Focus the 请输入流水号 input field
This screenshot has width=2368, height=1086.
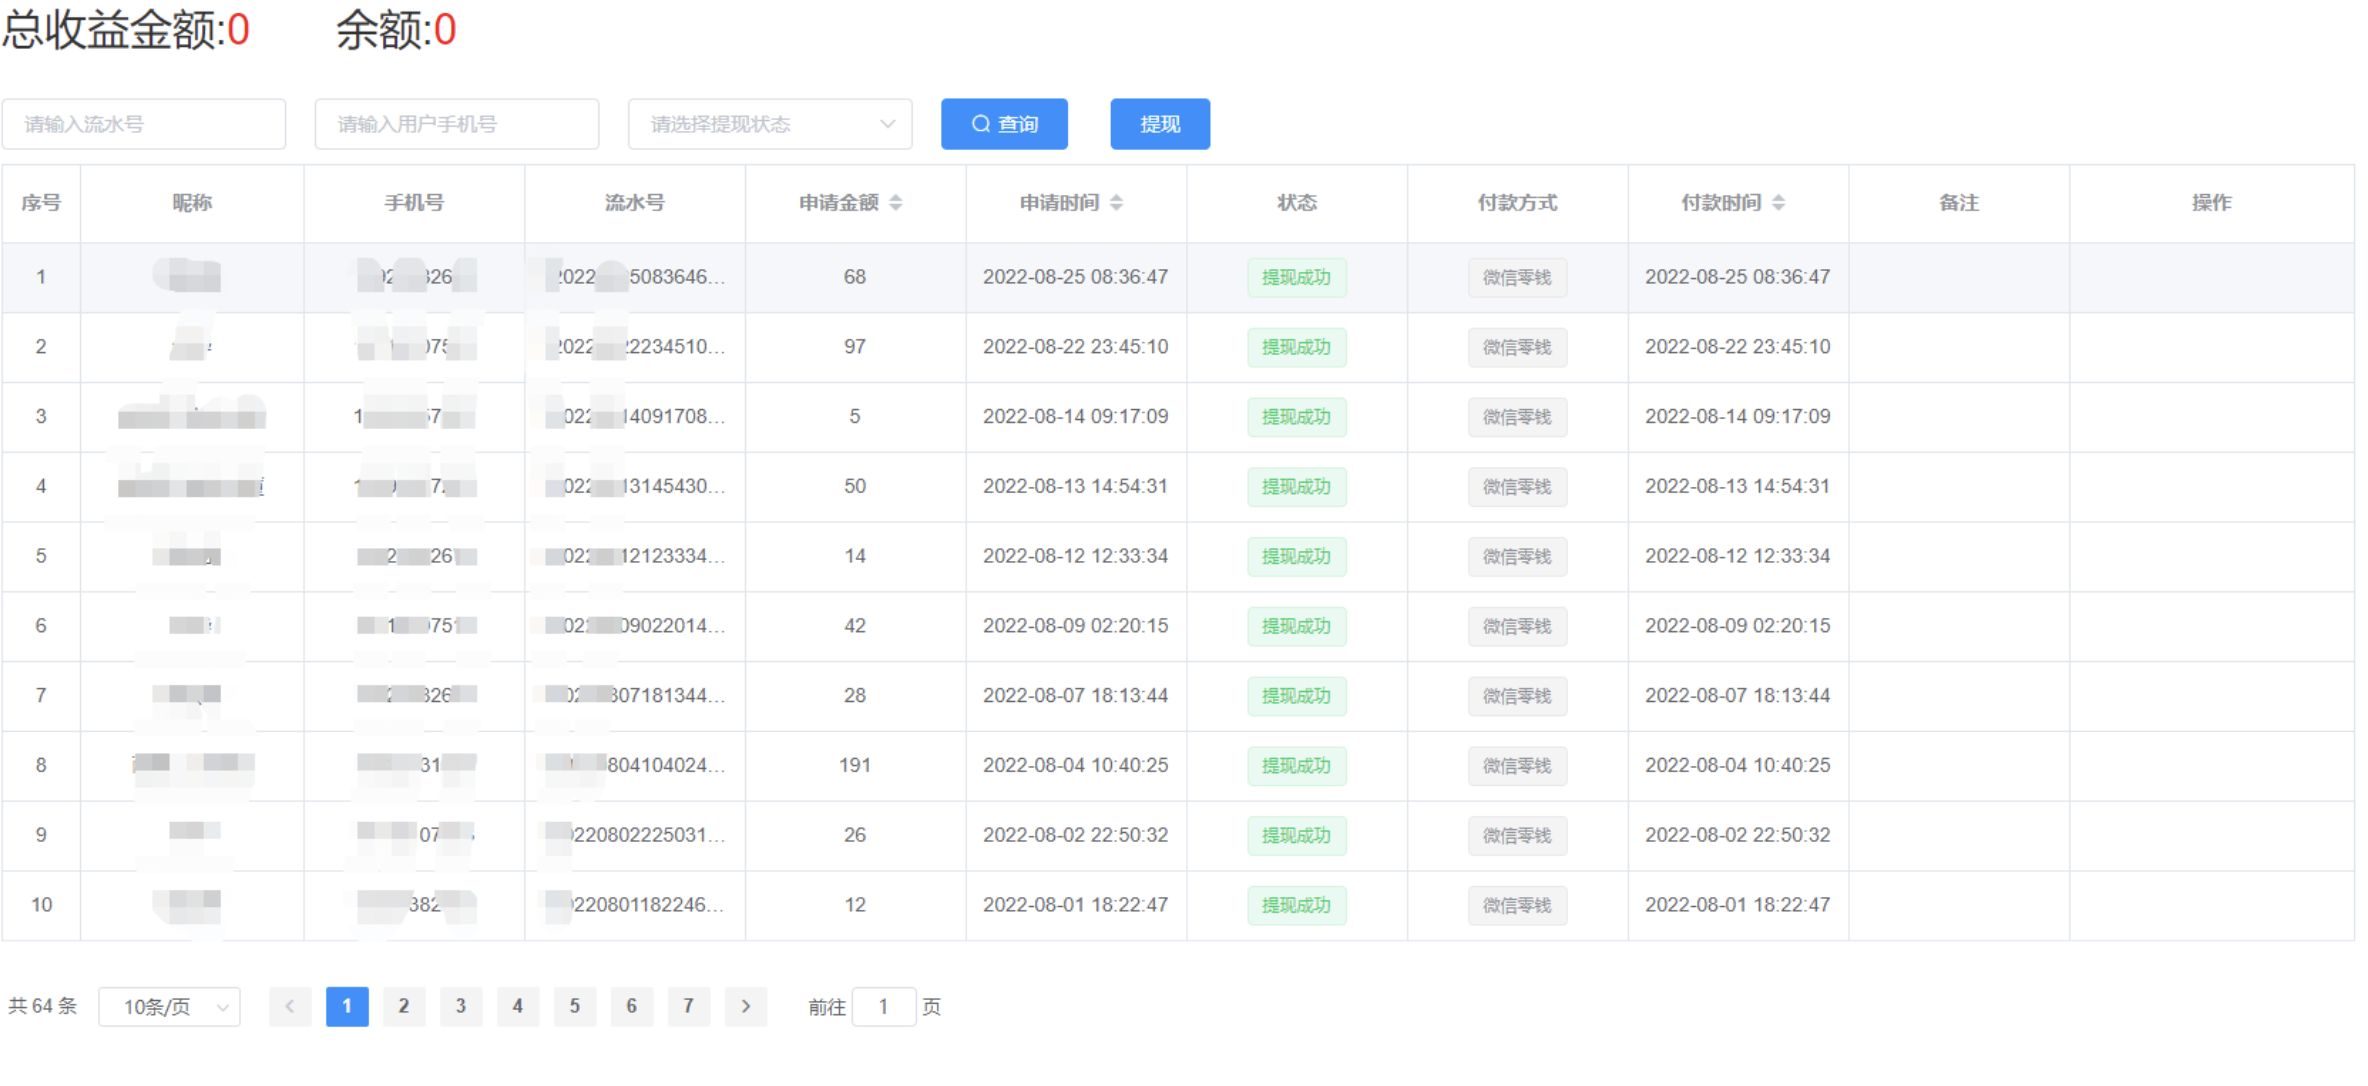144,124
